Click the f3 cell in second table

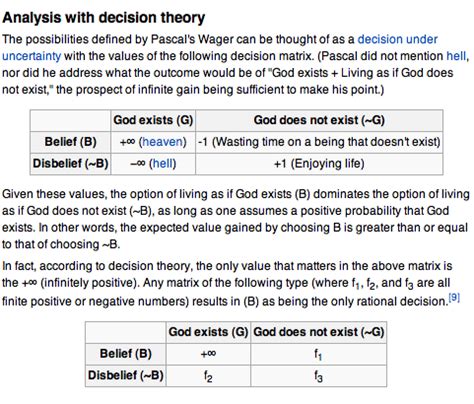coord(318,376)
